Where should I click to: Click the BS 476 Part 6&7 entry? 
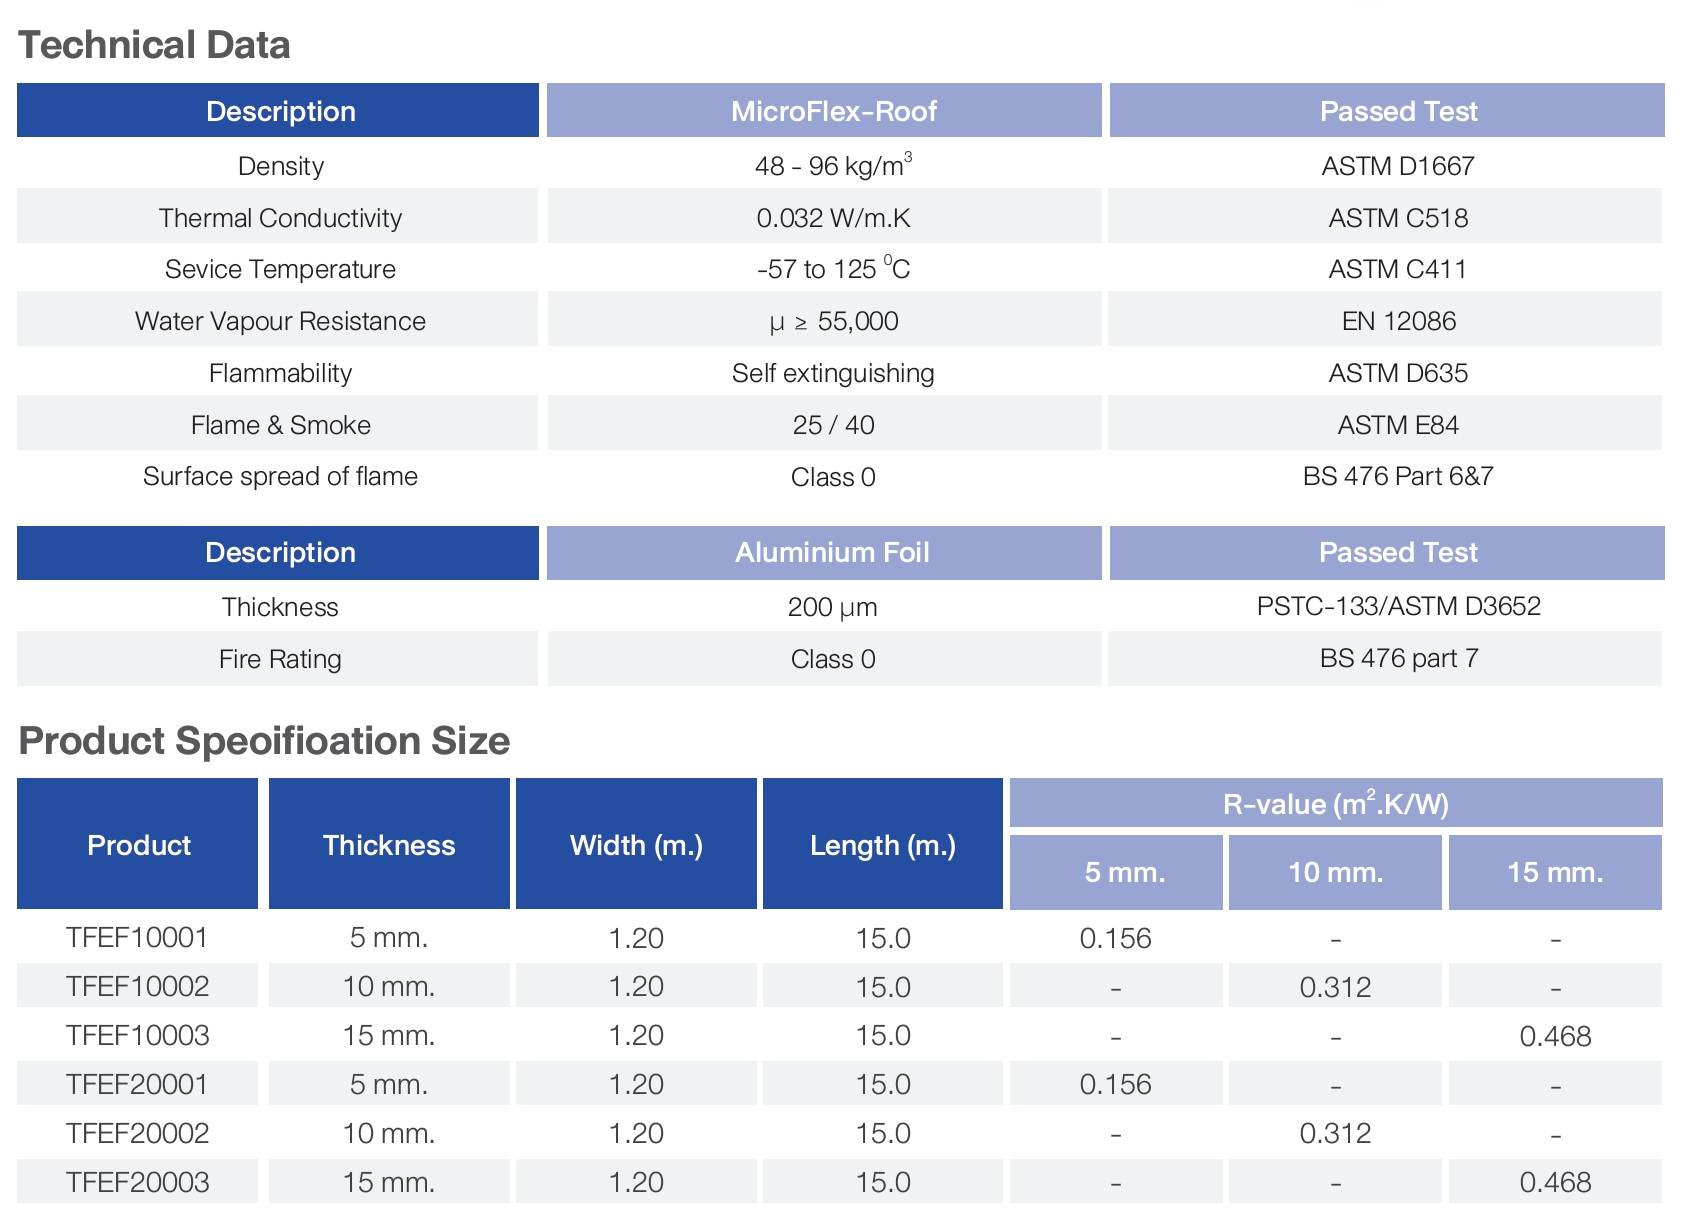(1397, 476)
